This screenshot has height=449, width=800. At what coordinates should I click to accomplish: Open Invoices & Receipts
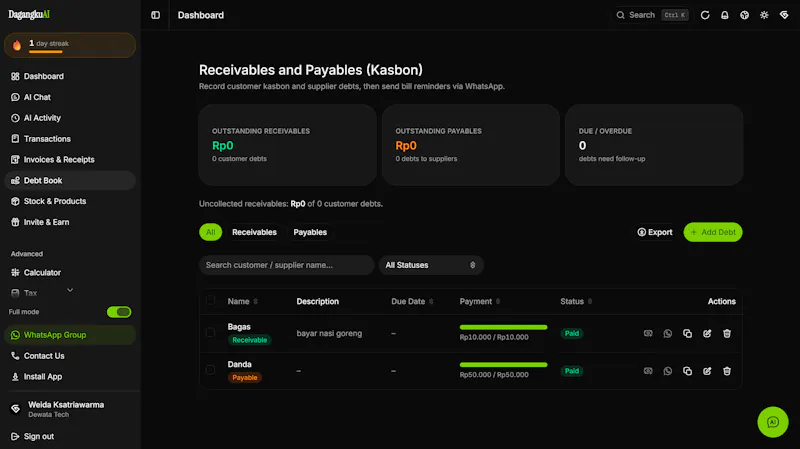(x=70, y=160)
